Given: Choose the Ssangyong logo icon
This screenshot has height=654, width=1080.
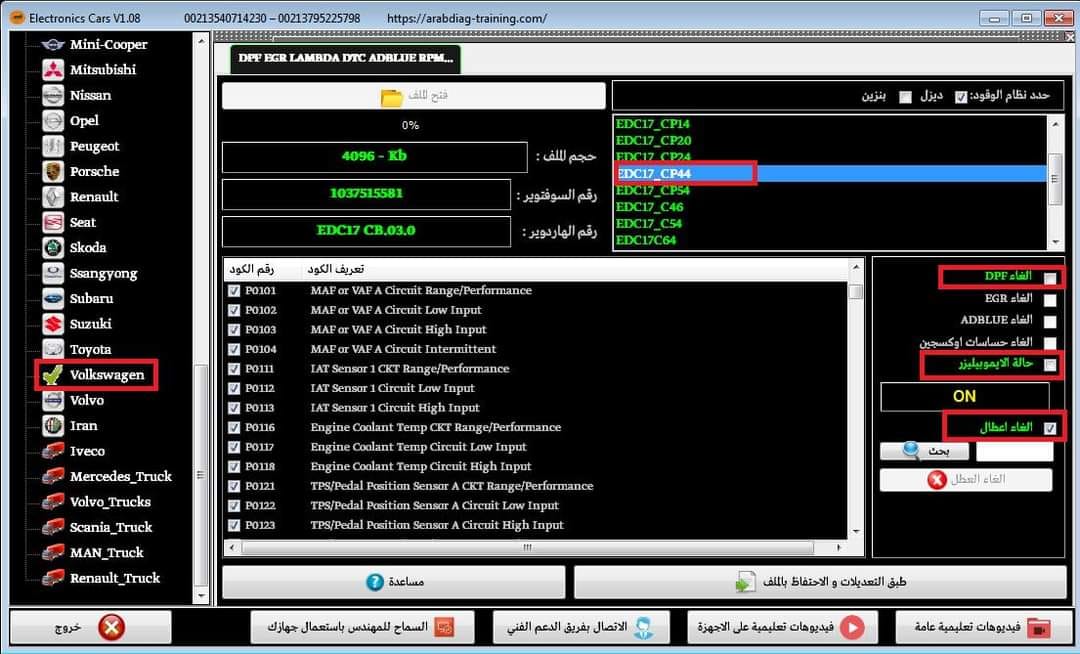Looking at the screenshot, I should coord(53,273).
